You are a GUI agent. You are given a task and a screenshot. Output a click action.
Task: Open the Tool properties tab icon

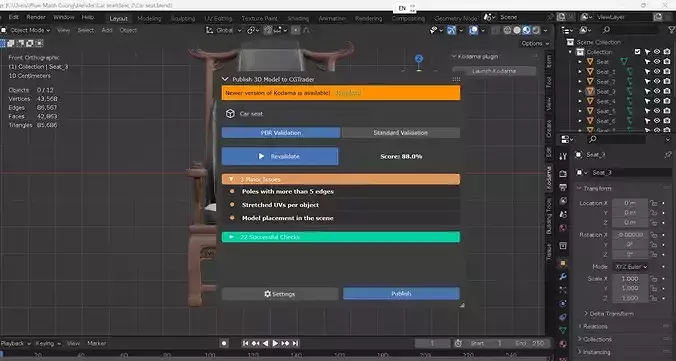pos(563,157)
